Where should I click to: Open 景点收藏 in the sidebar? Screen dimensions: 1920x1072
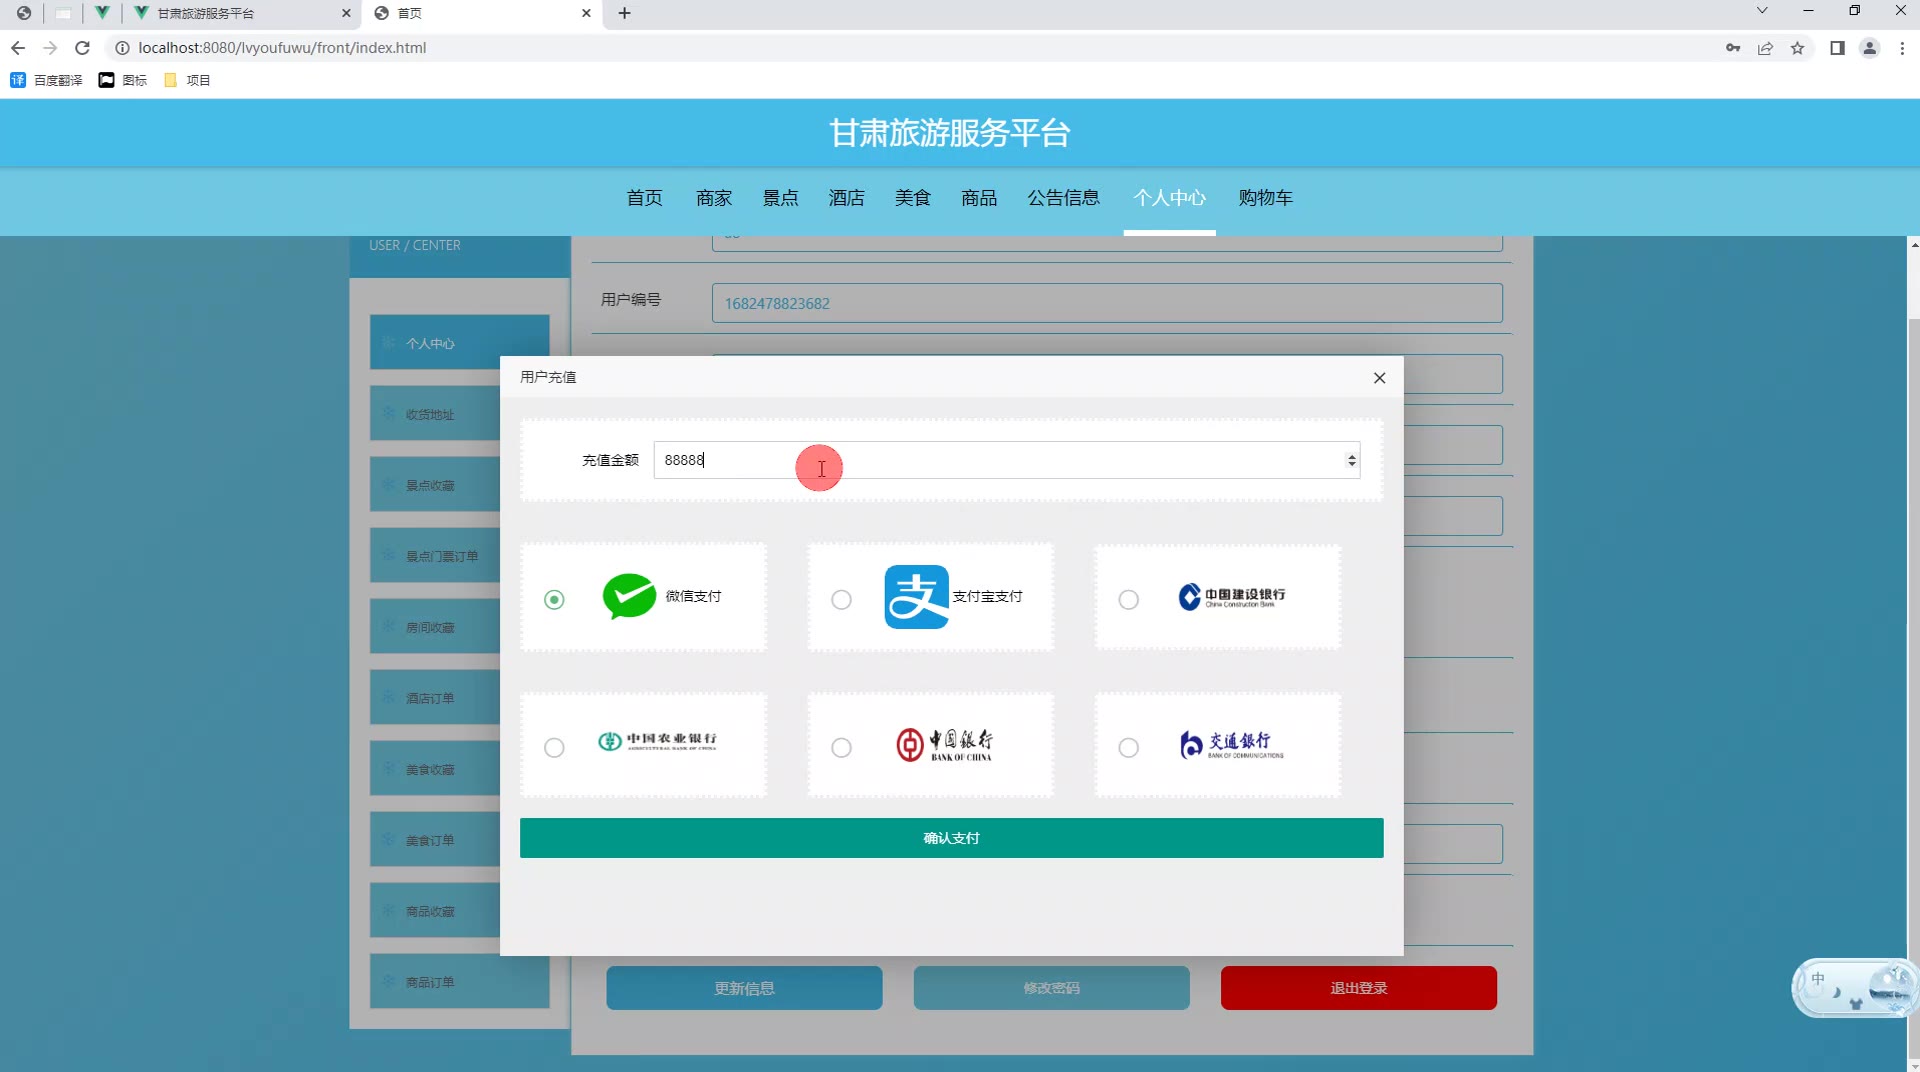click(x=435, y=485)
